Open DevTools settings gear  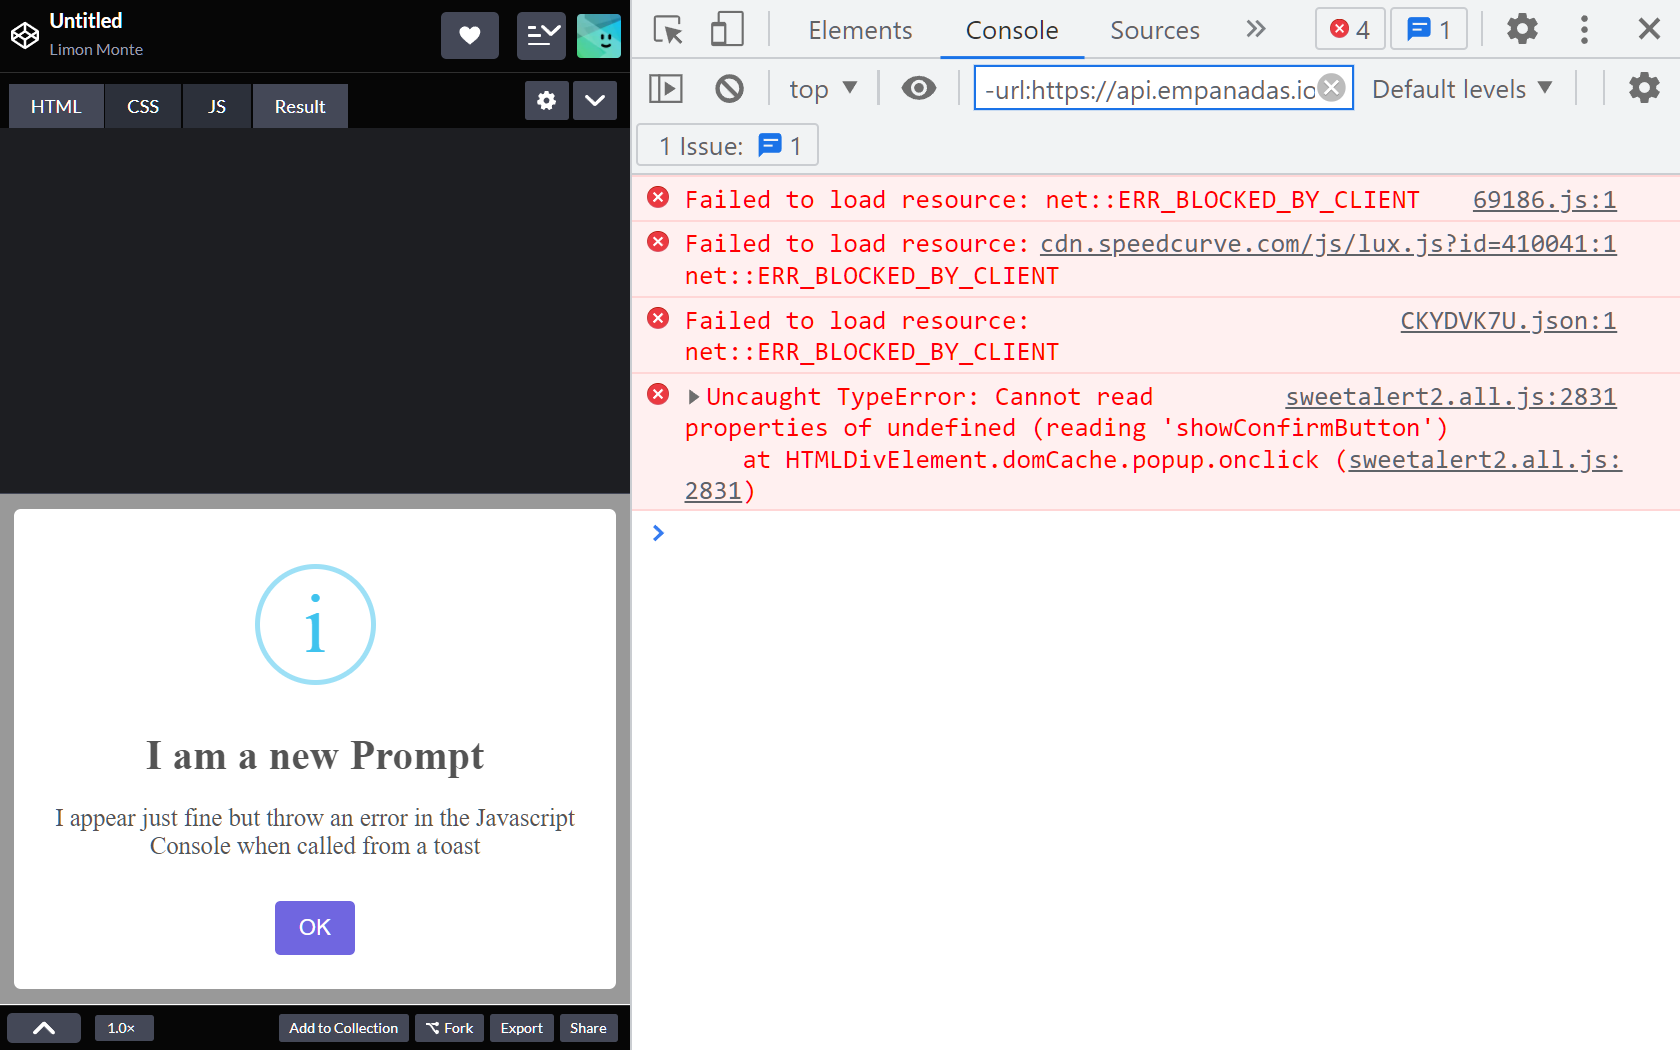(1521, 29)
